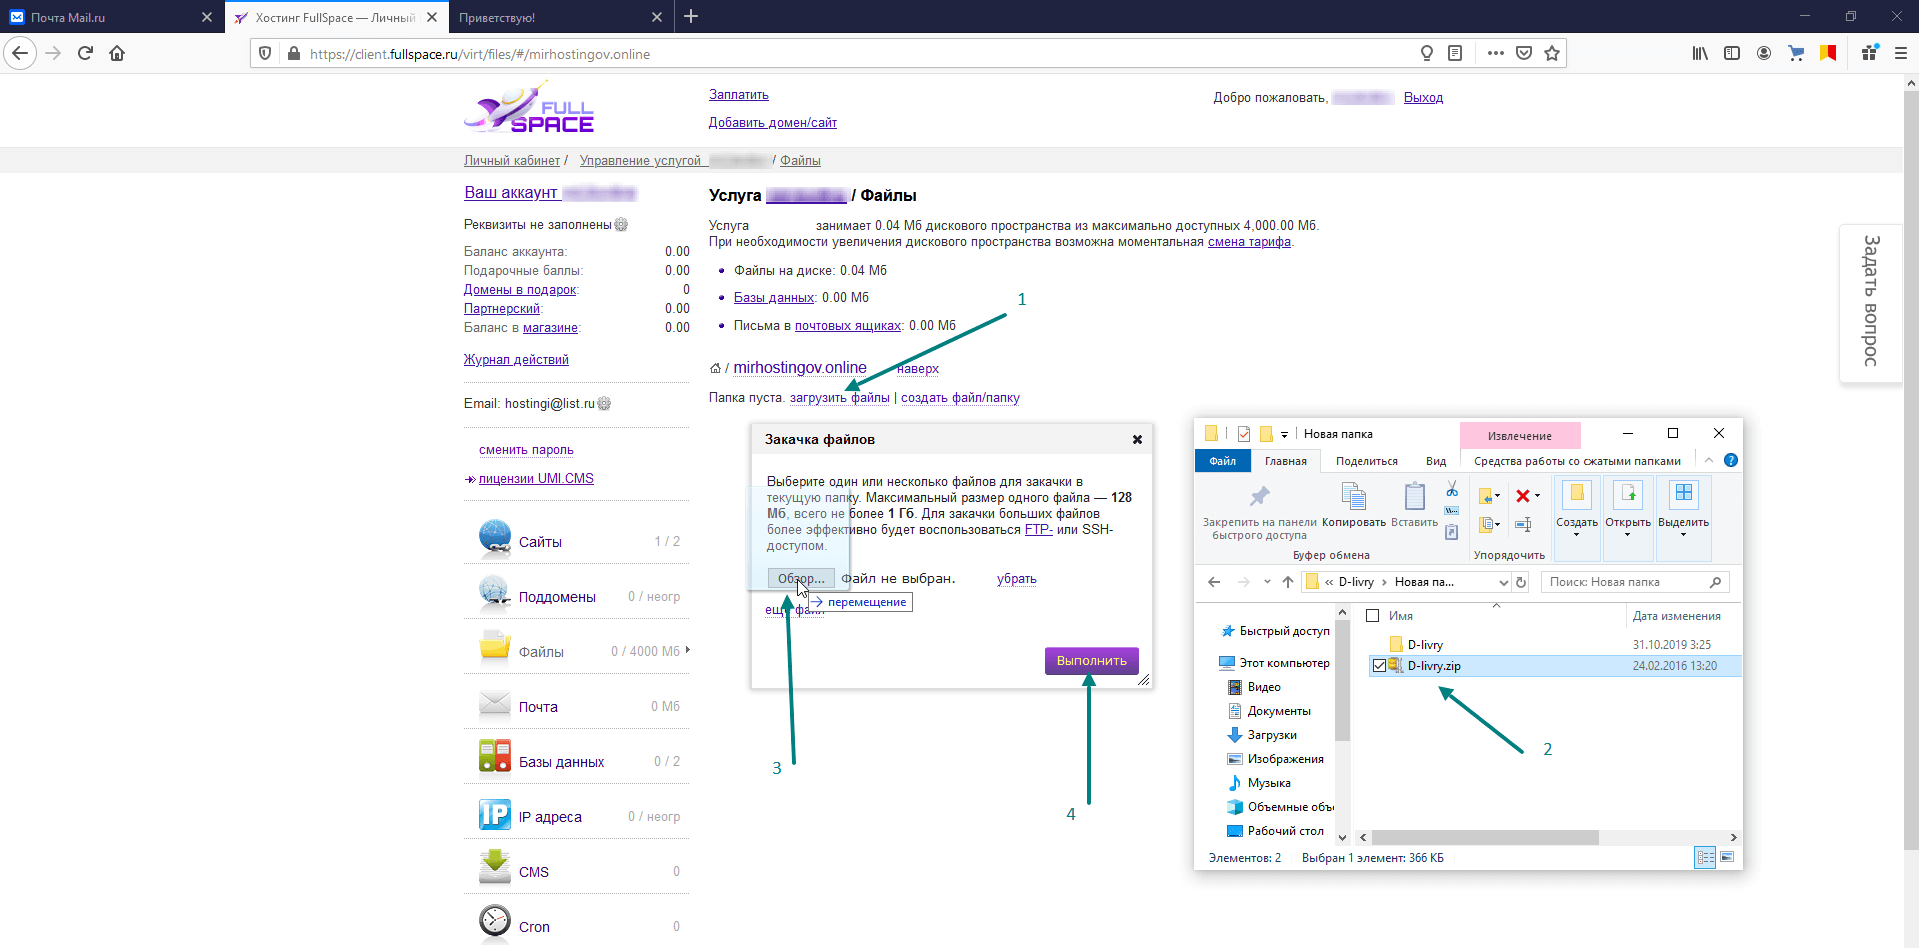Click the purple Выполнить button
Viewport: 1919px width, 948px height.
click(x=1092, y=661)
